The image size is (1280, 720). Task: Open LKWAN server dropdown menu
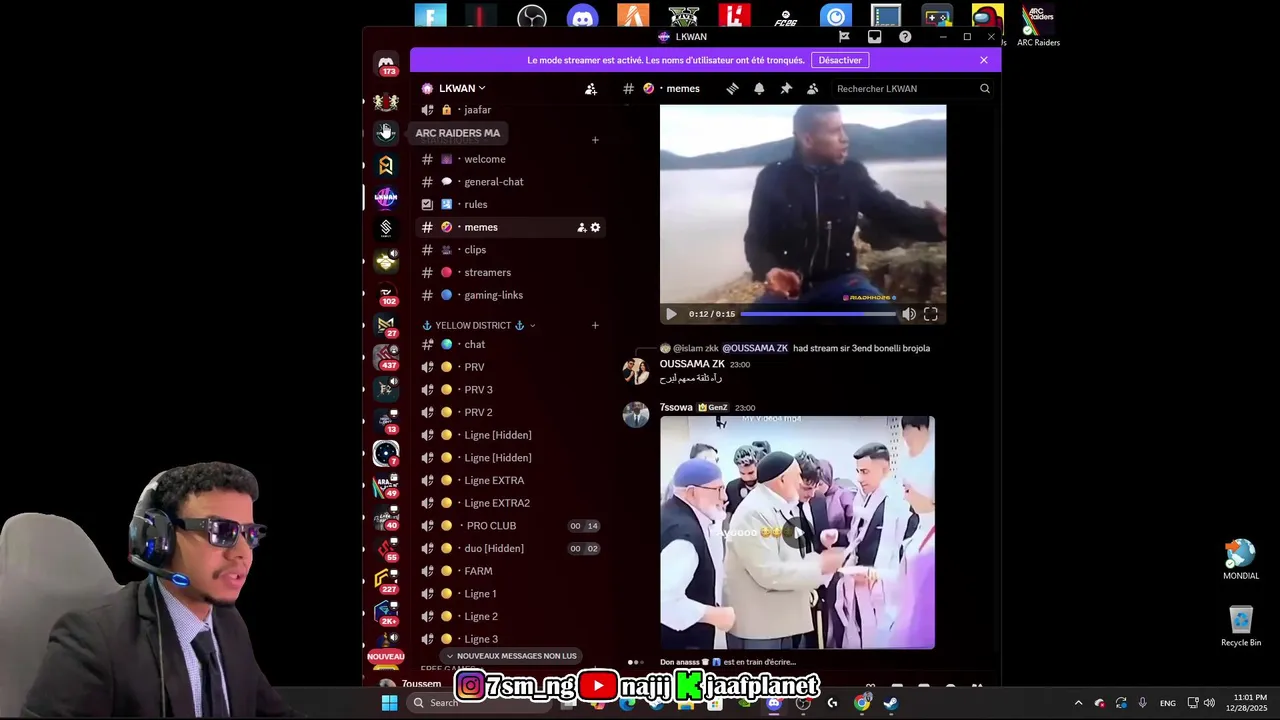click(463, 89)
